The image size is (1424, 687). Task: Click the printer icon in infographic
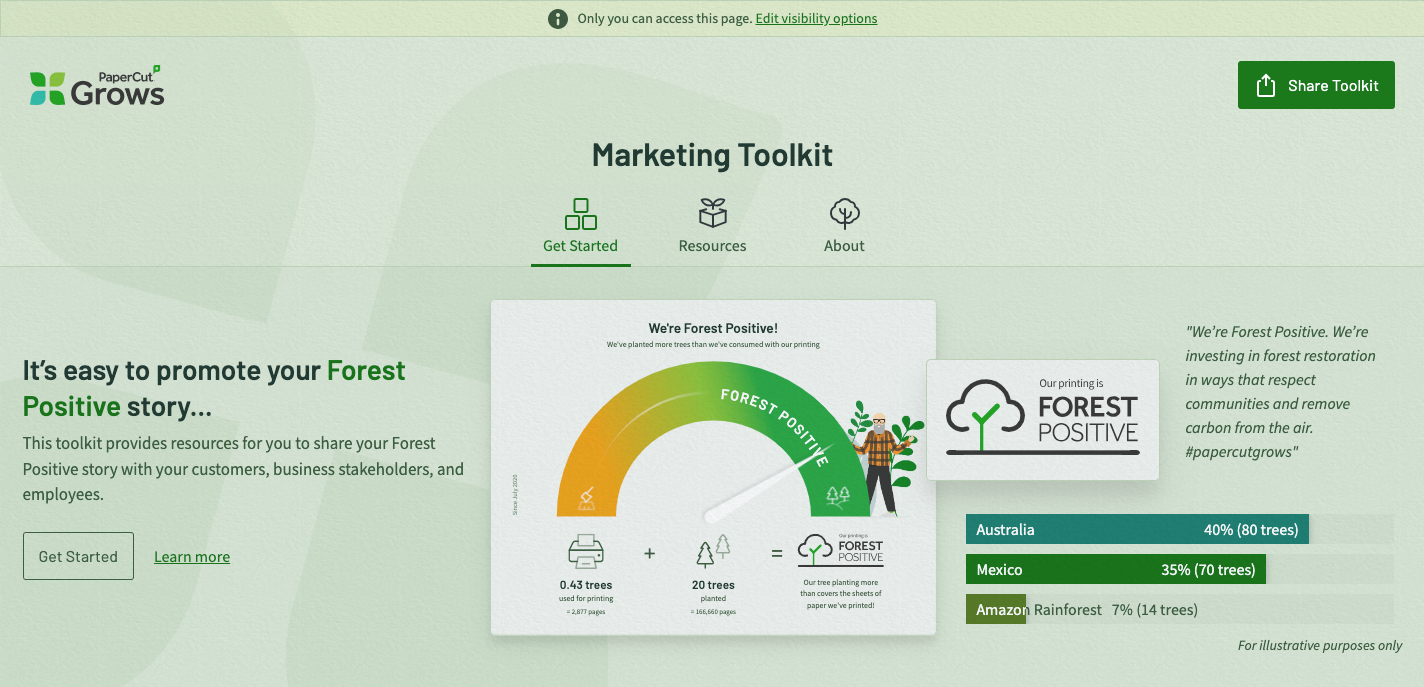pyautogui.click(x=585, y=551)
